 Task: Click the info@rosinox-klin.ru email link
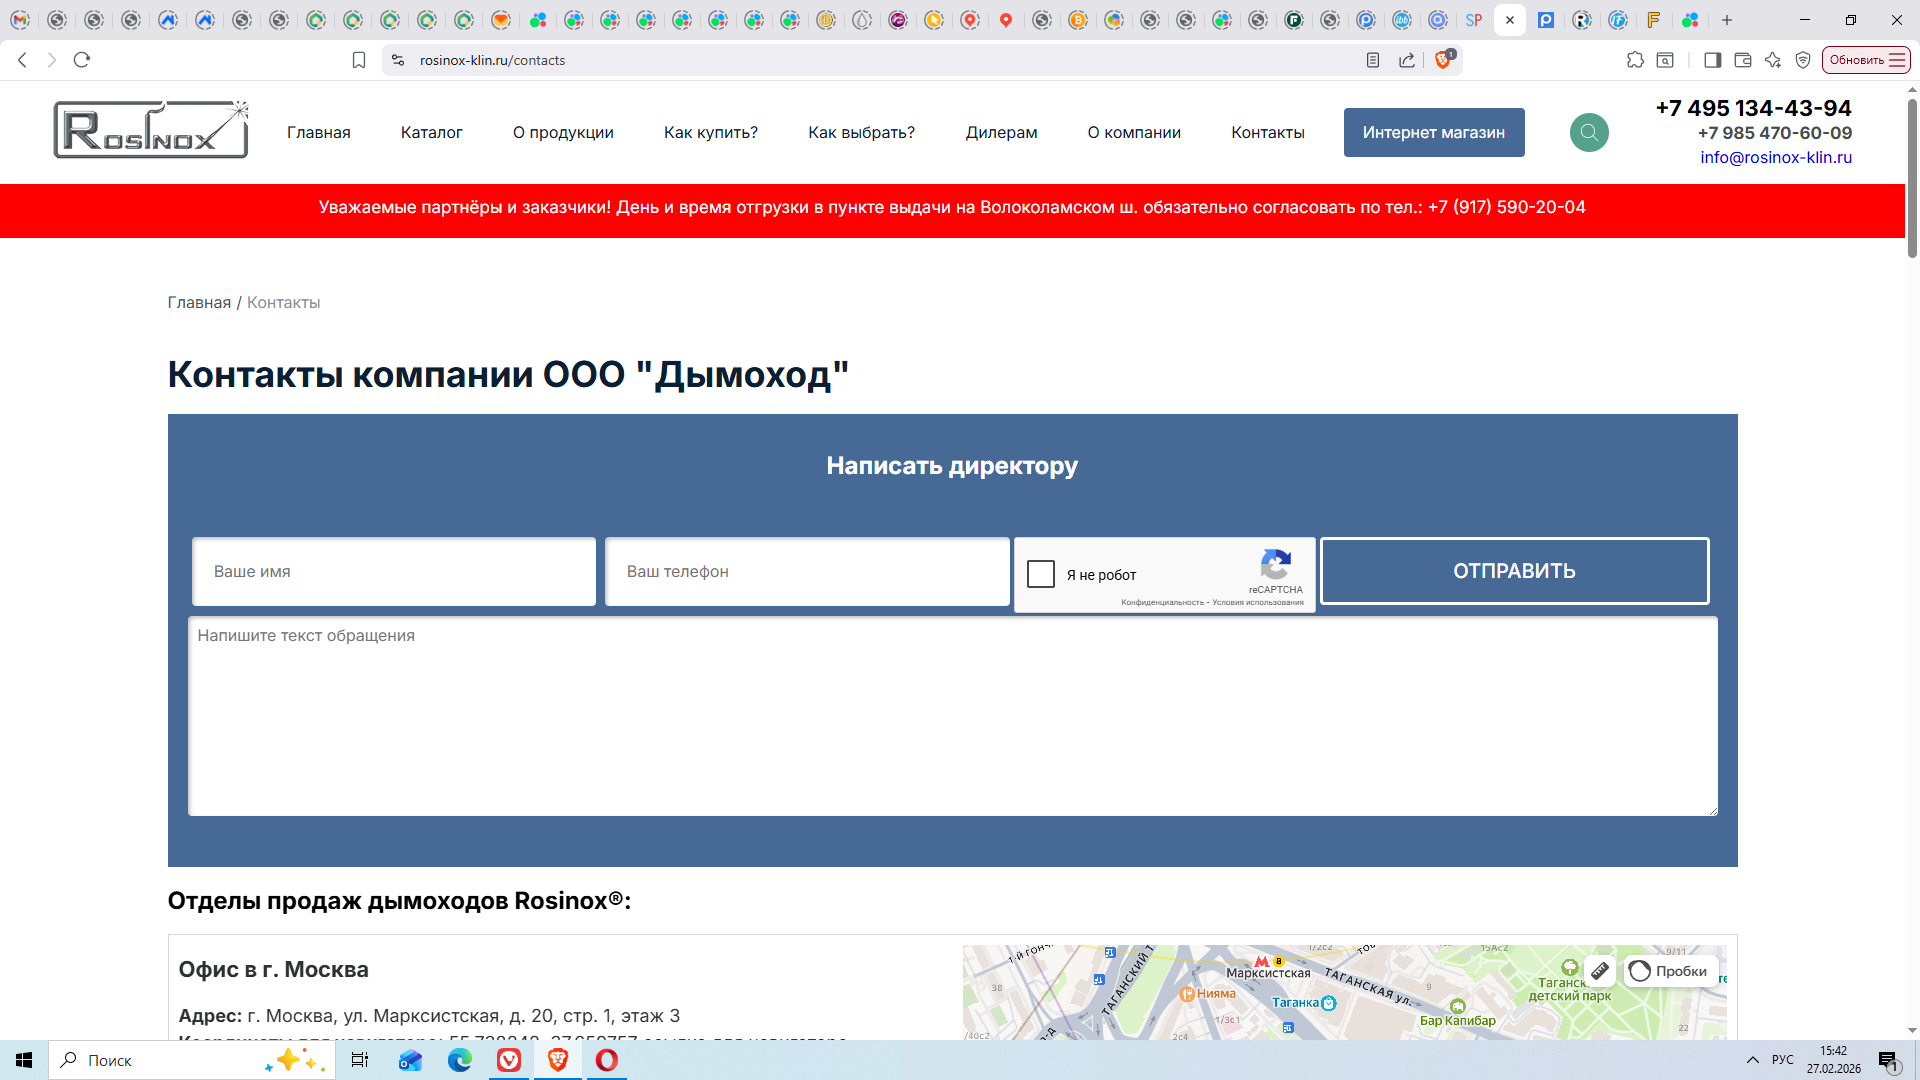pos(1775,157)
